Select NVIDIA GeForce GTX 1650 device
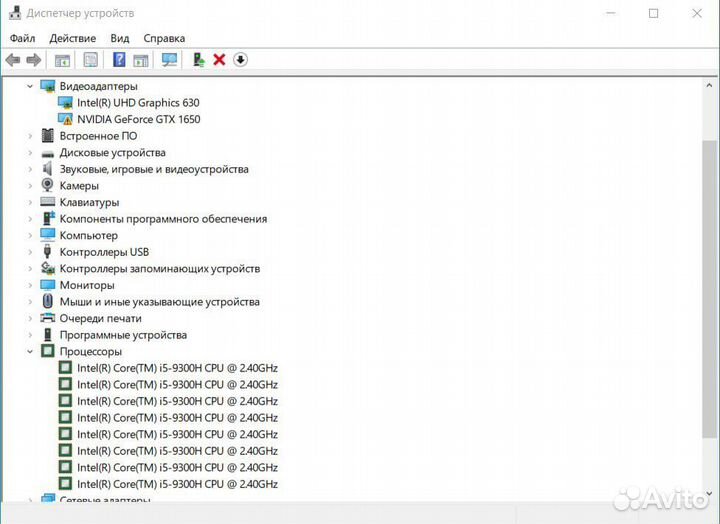The width and height of the screenshot is (720, 524). [x=138, y=119]
